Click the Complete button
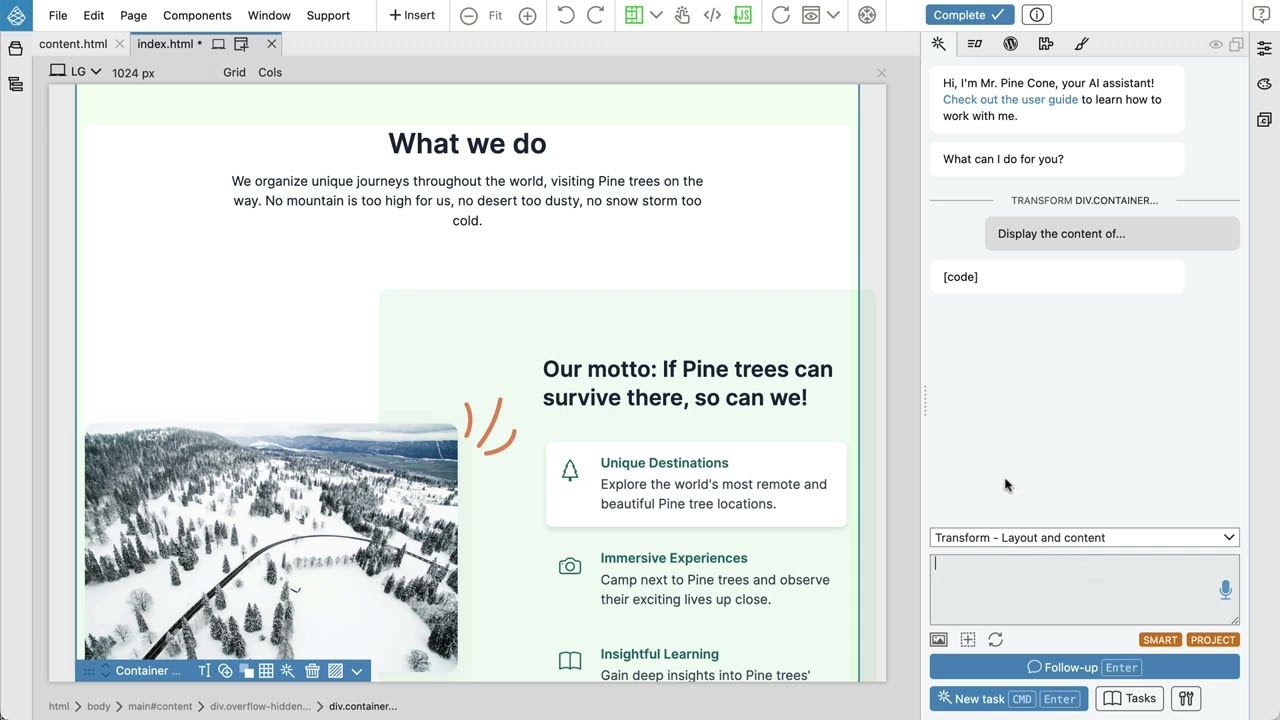This screenshot has height=720, width=1280. [x=970, y=15]
